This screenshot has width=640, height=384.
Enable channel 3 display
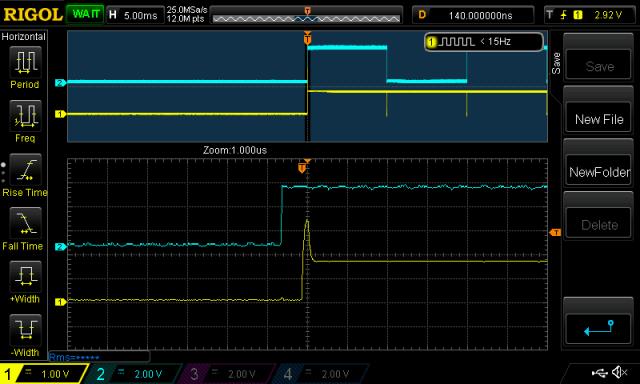[x=227, y=374]
